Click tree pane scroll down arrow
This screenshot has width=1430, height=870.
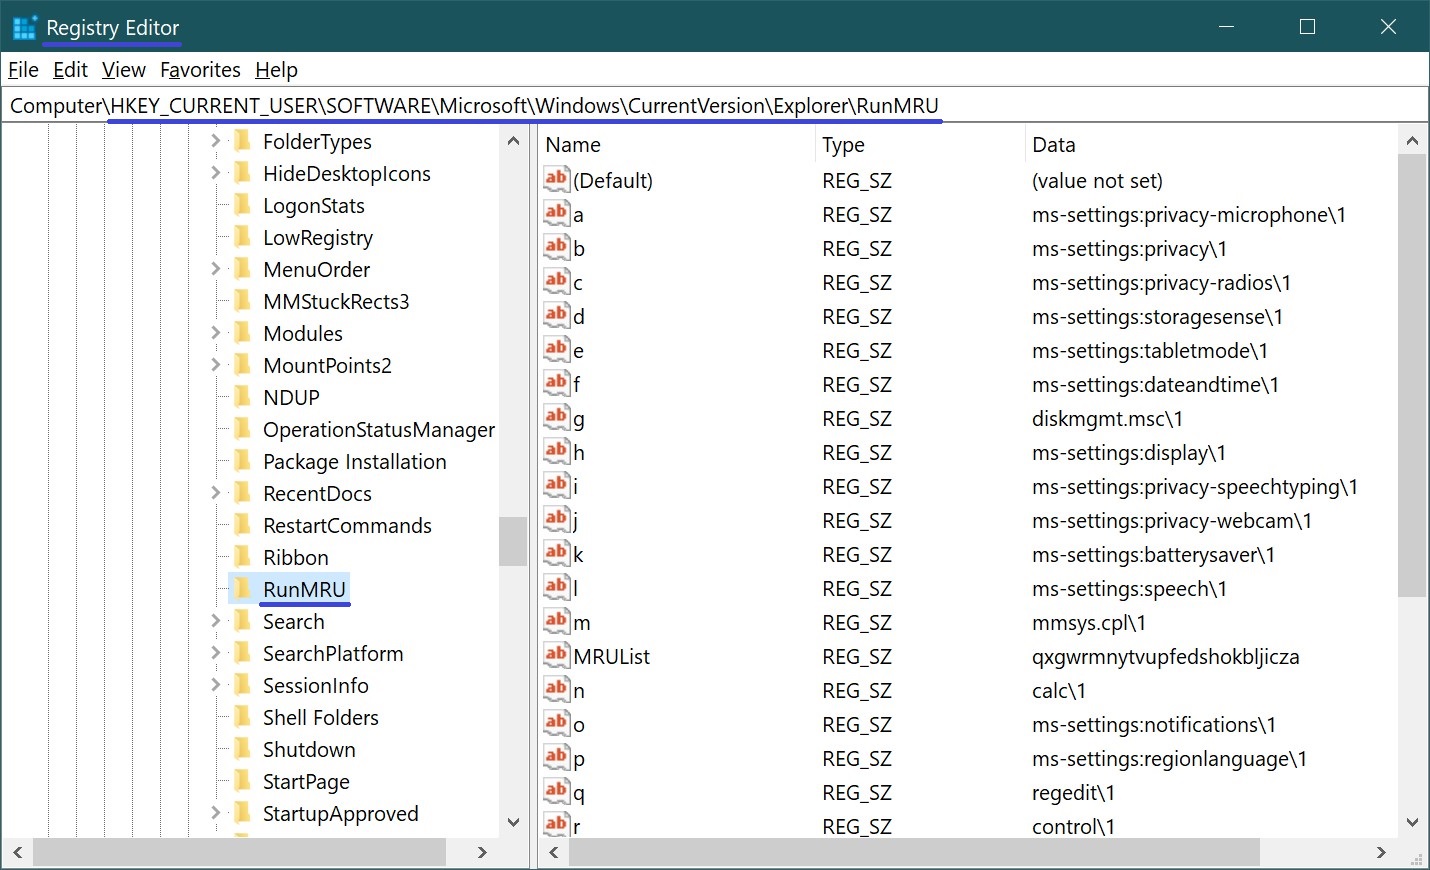(x=513, y=822)
